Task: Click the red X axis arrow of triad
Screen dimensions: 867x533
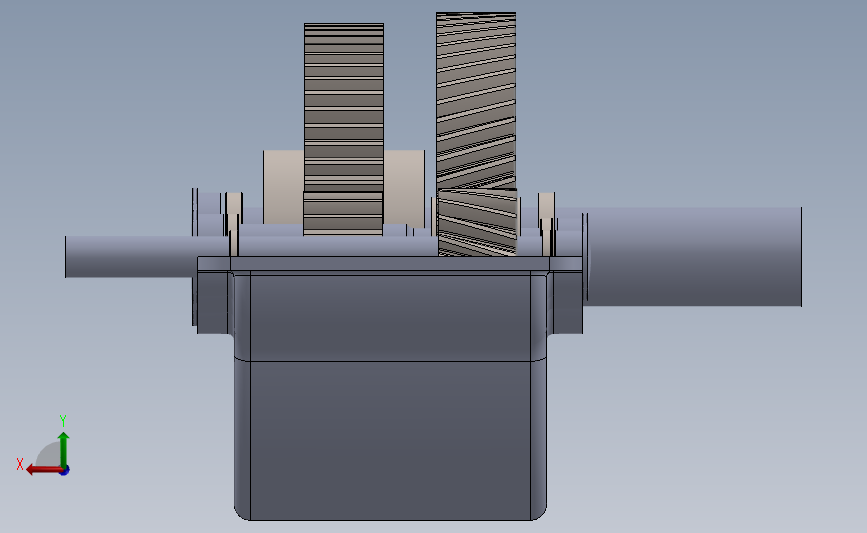Action: [43, 470]
